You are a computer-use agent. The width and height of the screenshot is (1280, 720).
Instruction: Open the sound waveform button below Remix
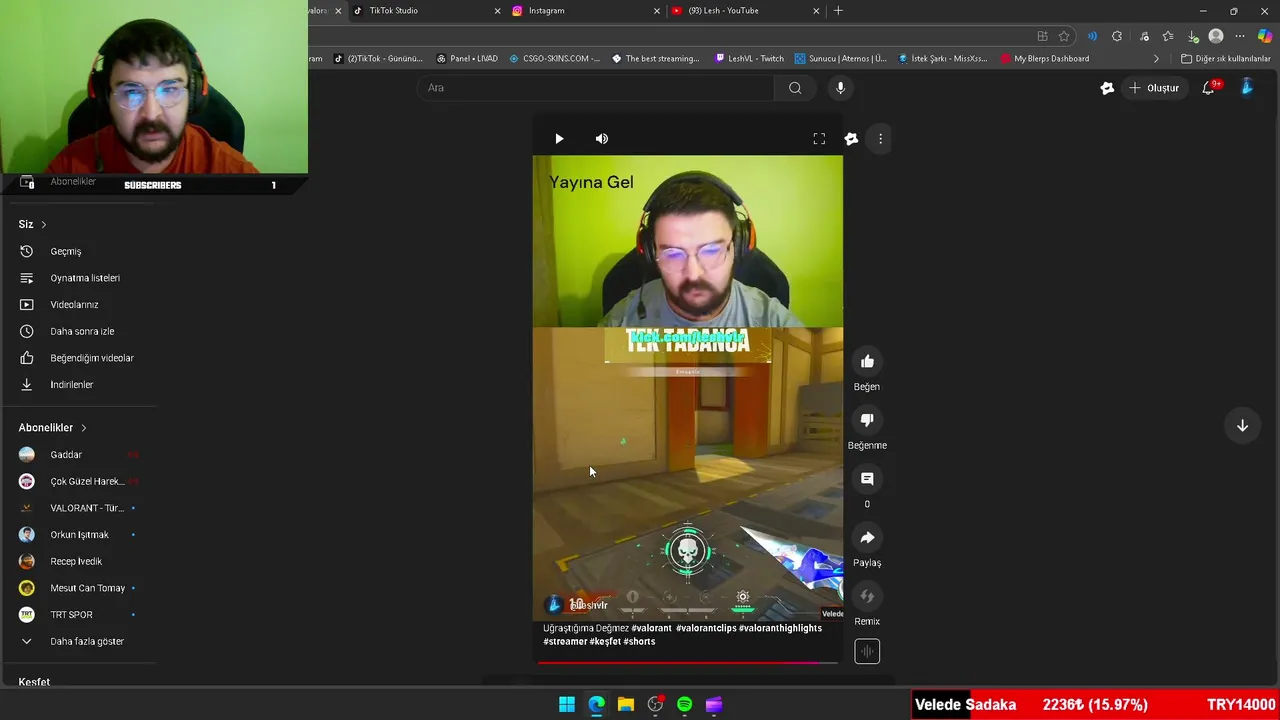coord(867,652)
